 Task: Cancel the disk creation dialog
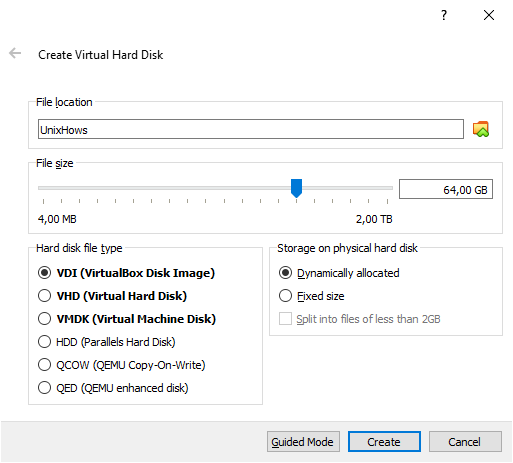(x=465, y=442)
